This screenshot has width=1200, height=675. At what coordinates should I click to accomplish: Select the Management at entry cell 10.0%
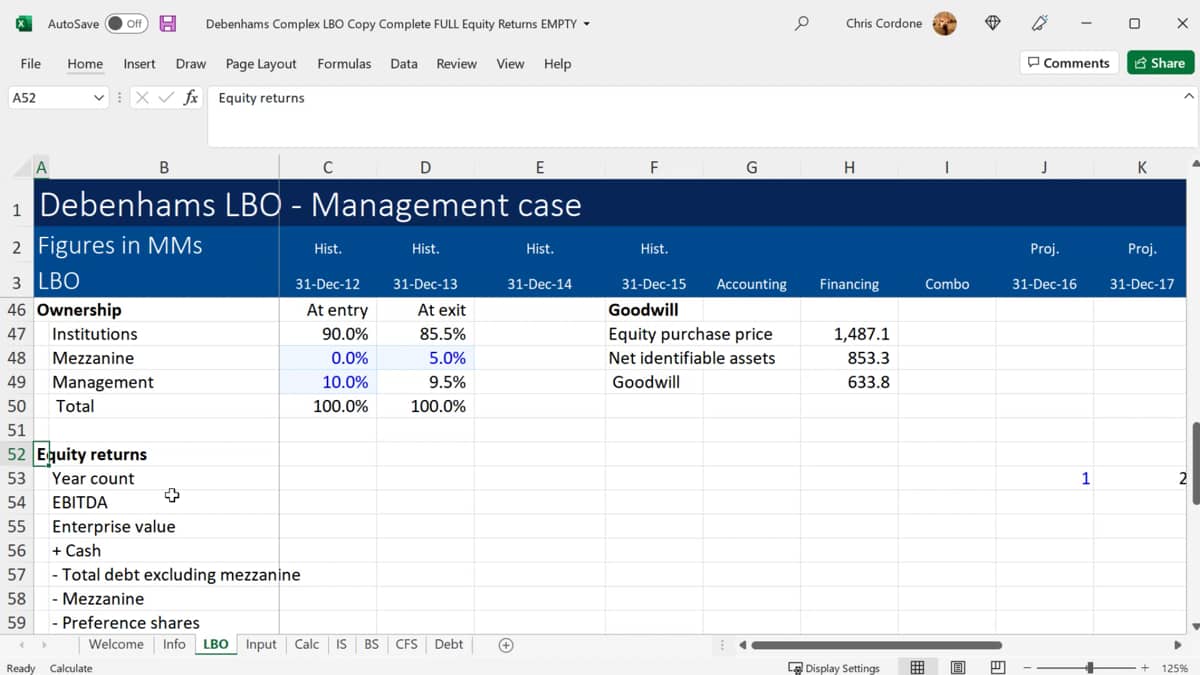click(328, 382)
